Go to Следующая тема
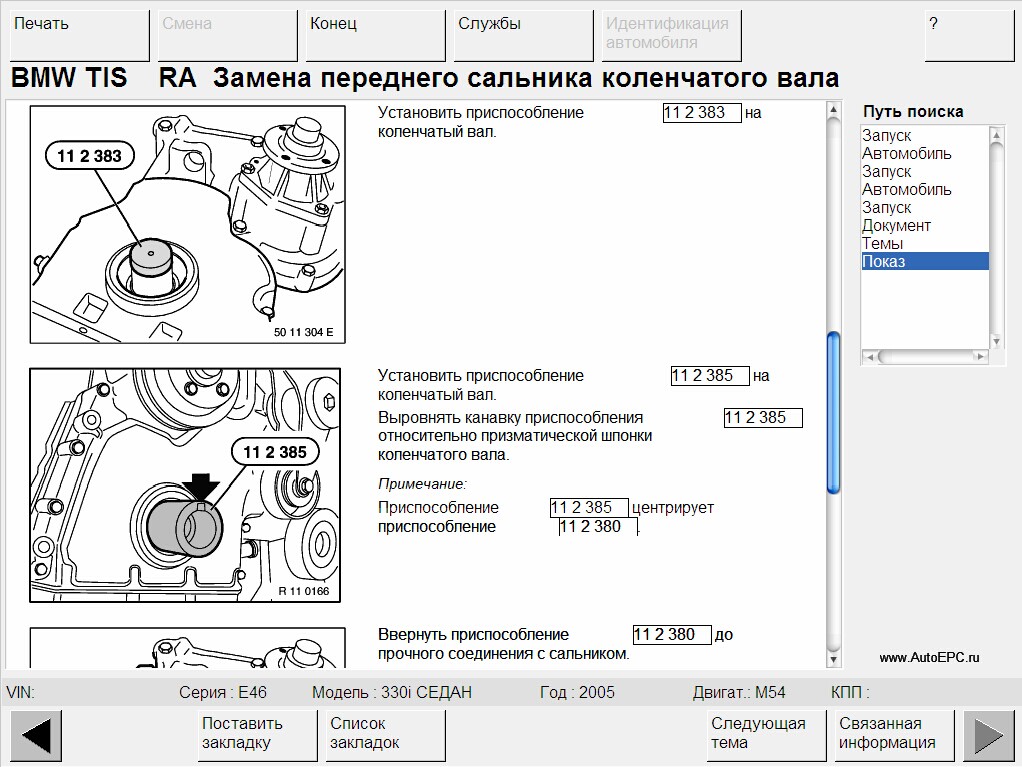The image size is (1022, 767). [x=766, y=735]
